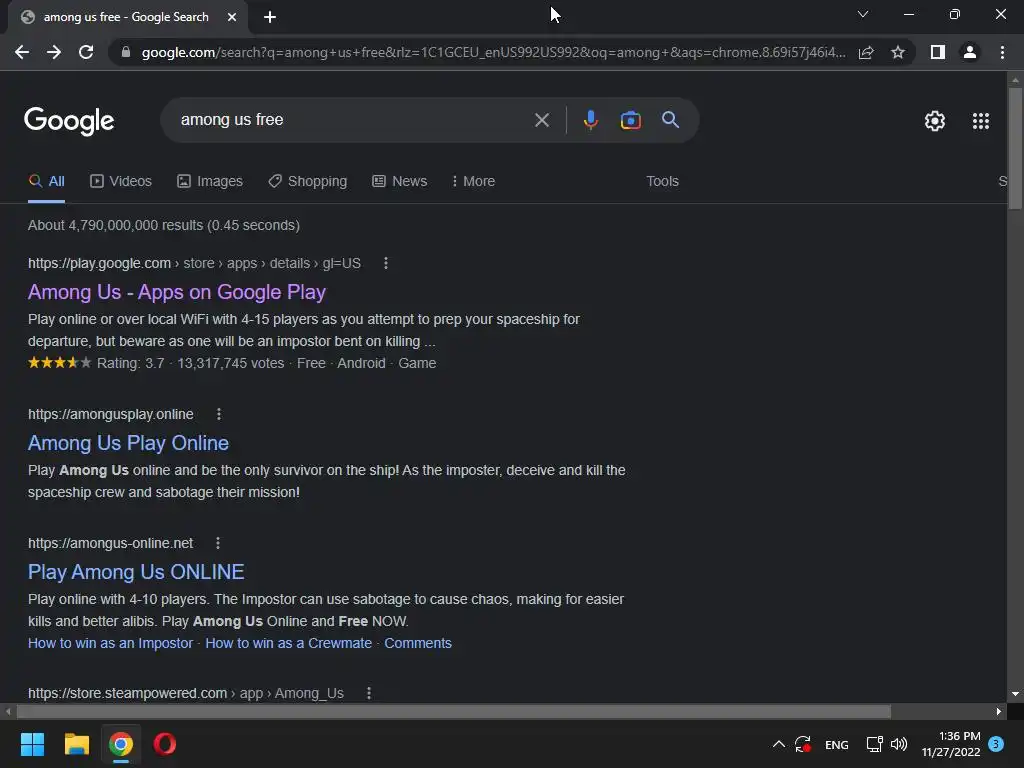
Task: Open How to win as a Crewmate
Action: coord(289,643)
